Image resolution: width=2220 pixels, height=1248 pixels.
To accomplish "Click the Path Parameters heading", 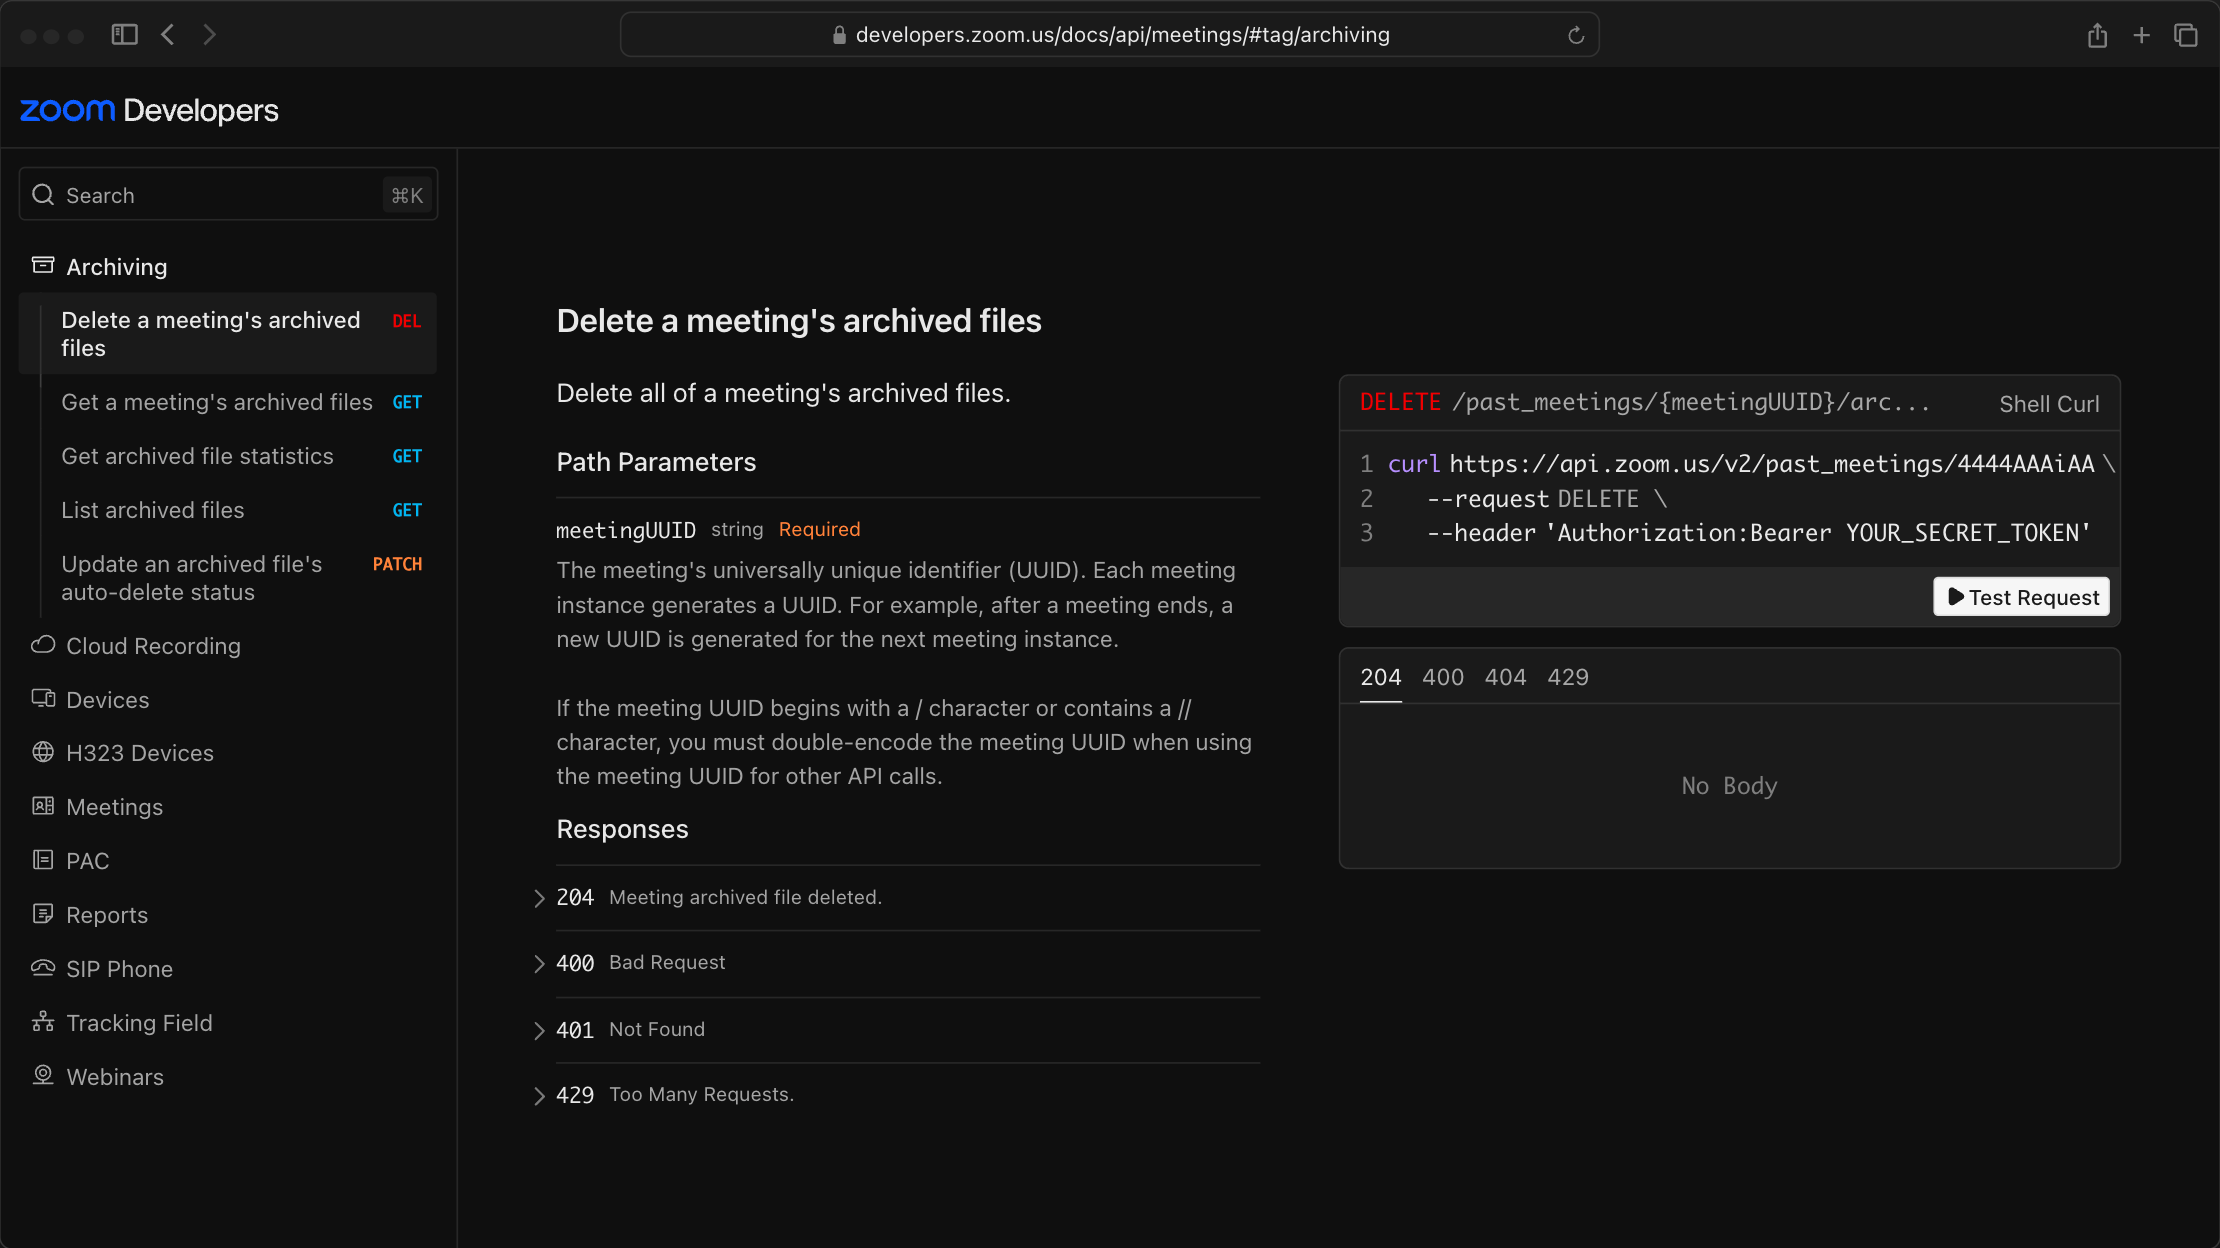I will pyautogui.click(x=656, y=462).
